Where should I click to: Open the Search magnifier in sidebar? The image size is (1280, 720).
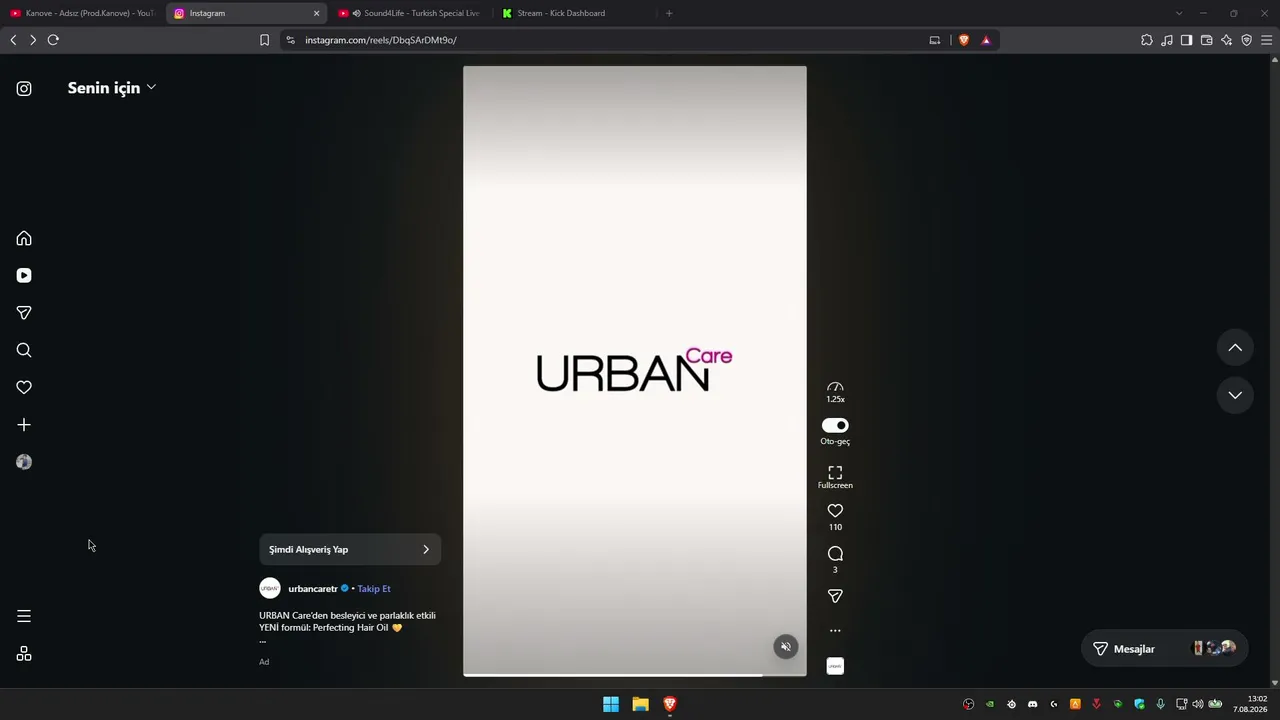coord(24,350)
